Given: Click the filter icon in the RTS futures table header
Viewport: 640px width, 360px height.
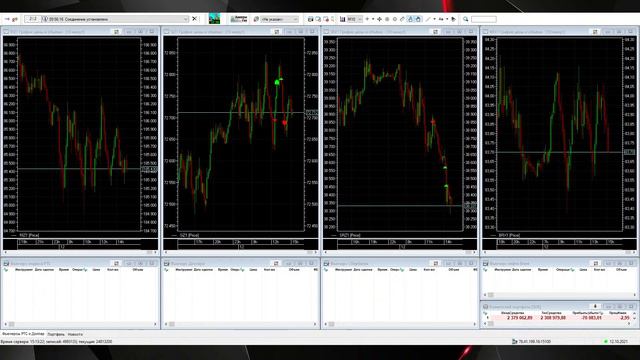Looking at the screenshot, I should coord(6,270).
